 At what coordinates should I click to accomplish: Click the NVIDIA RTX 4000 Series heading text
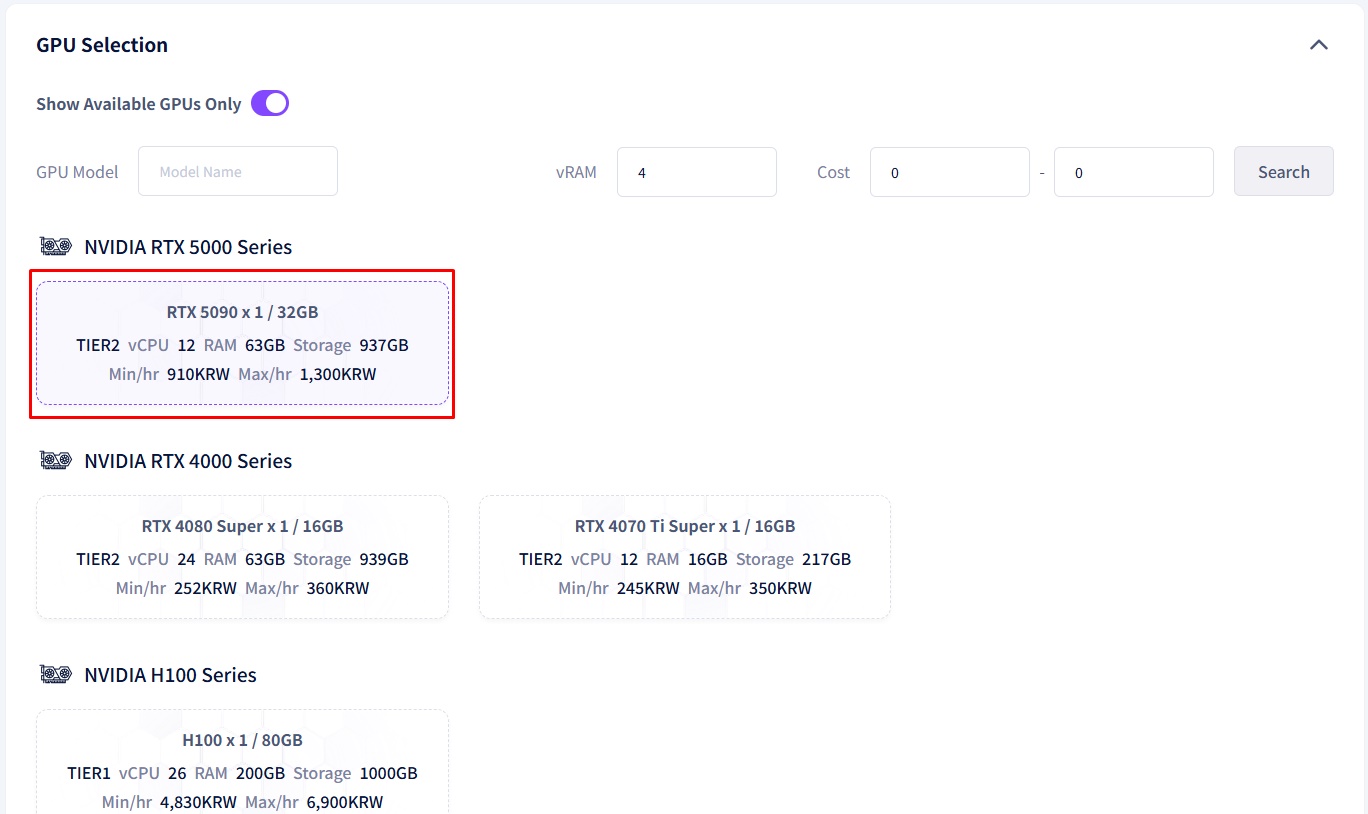coord(188,461)
